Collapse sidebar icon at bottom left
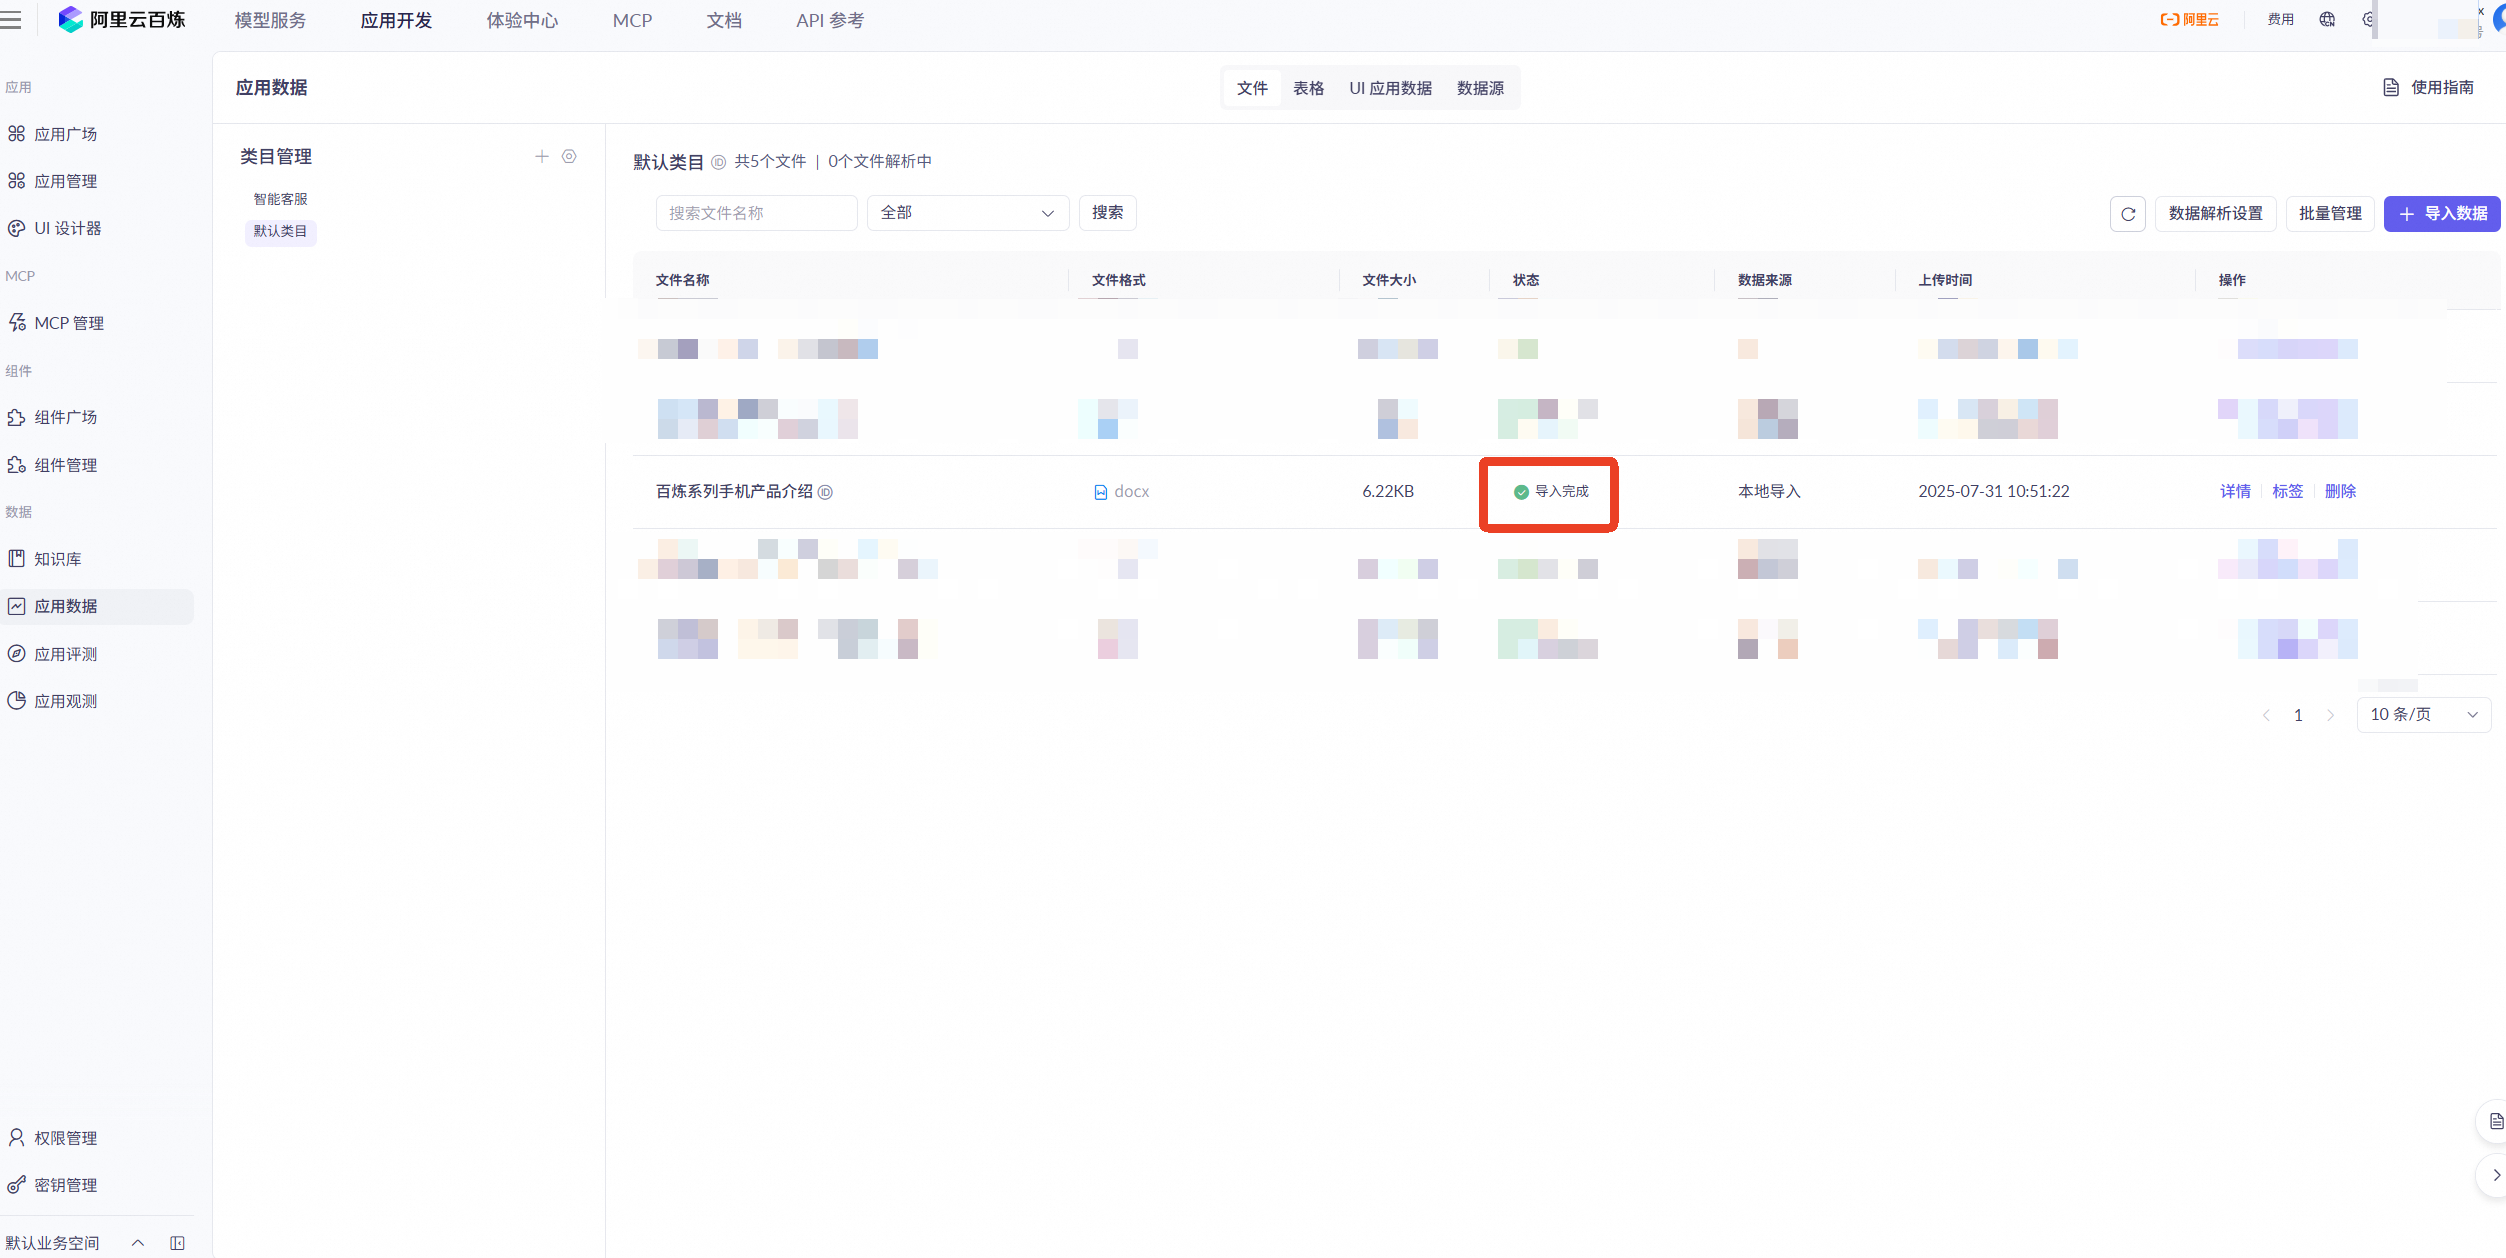 click(x=178, y=1243)
